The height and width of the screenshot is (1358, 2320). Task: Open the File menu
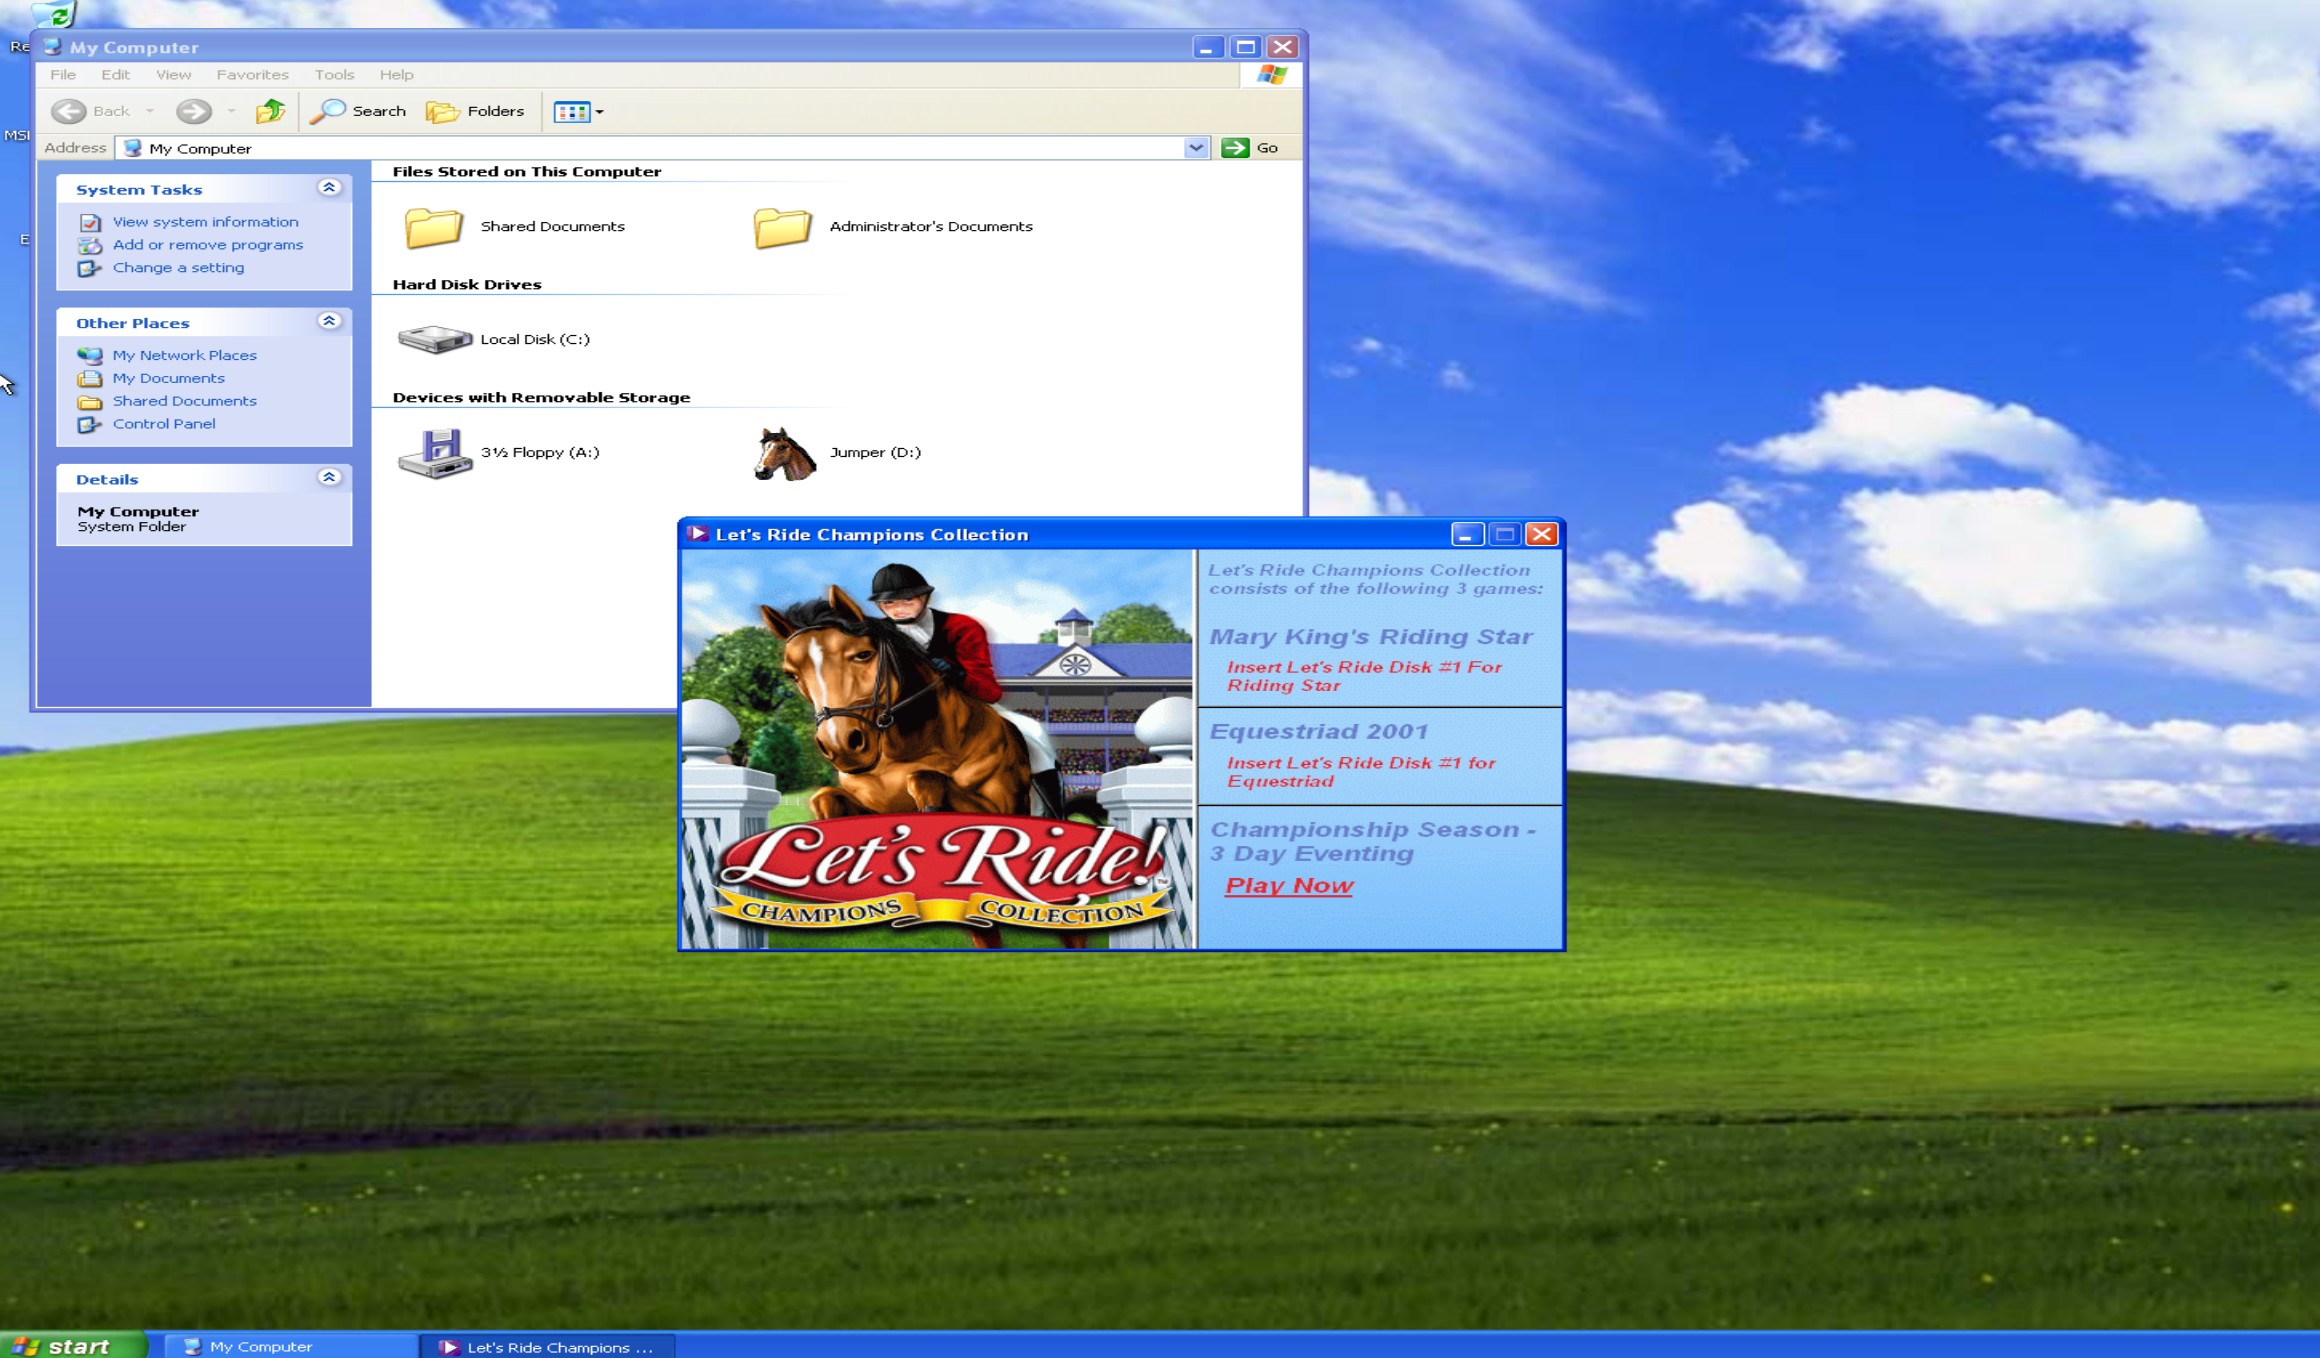tap(63, 75)
